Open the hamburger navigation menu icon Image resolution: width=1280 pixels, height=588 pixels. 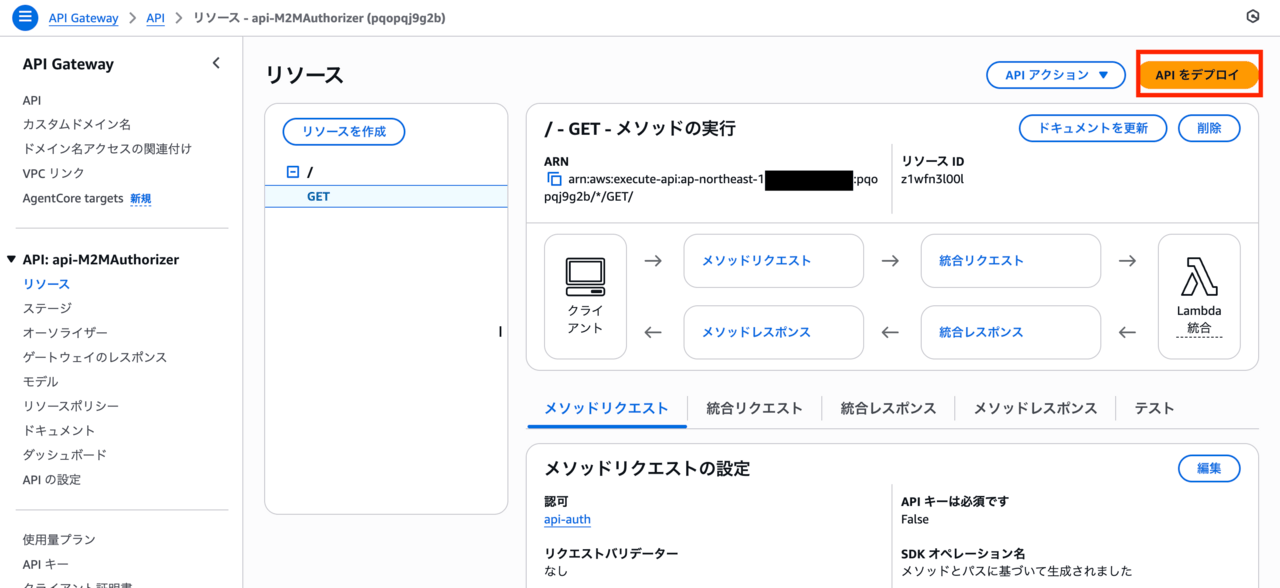point(25,18)
